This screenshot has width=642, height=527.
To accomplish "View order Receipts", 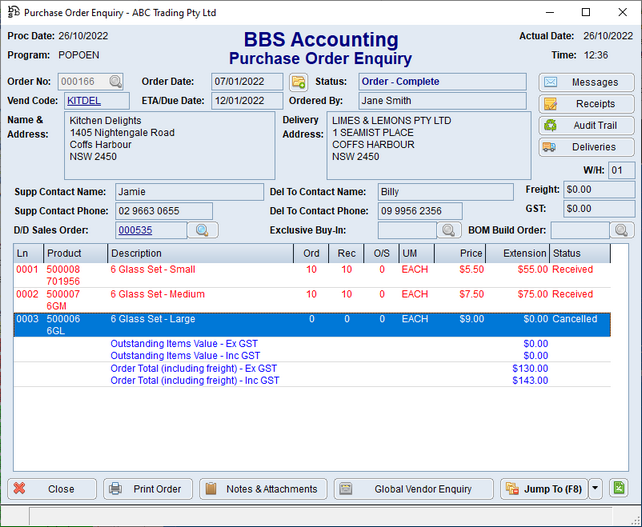I will coord(587,104).
